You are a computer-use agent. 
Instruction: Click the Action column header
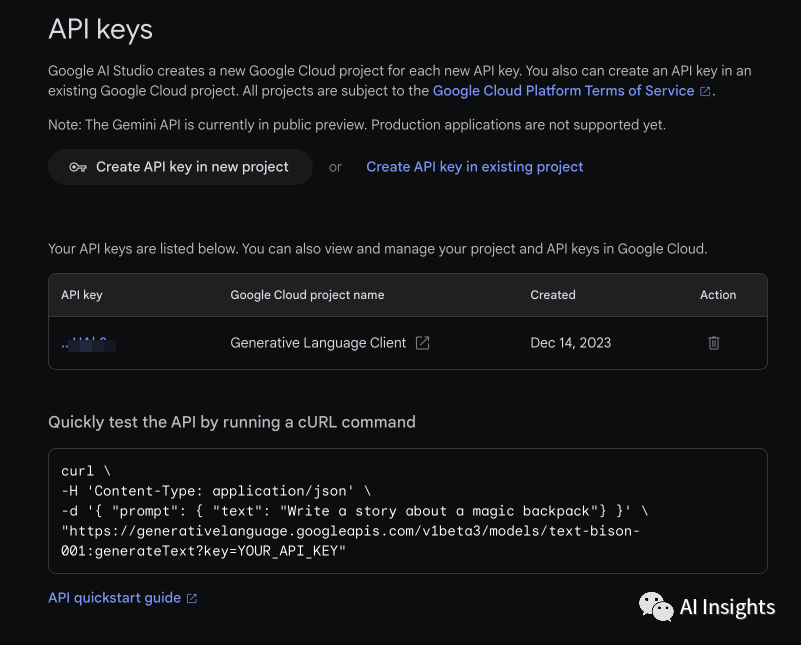point(717,295)
